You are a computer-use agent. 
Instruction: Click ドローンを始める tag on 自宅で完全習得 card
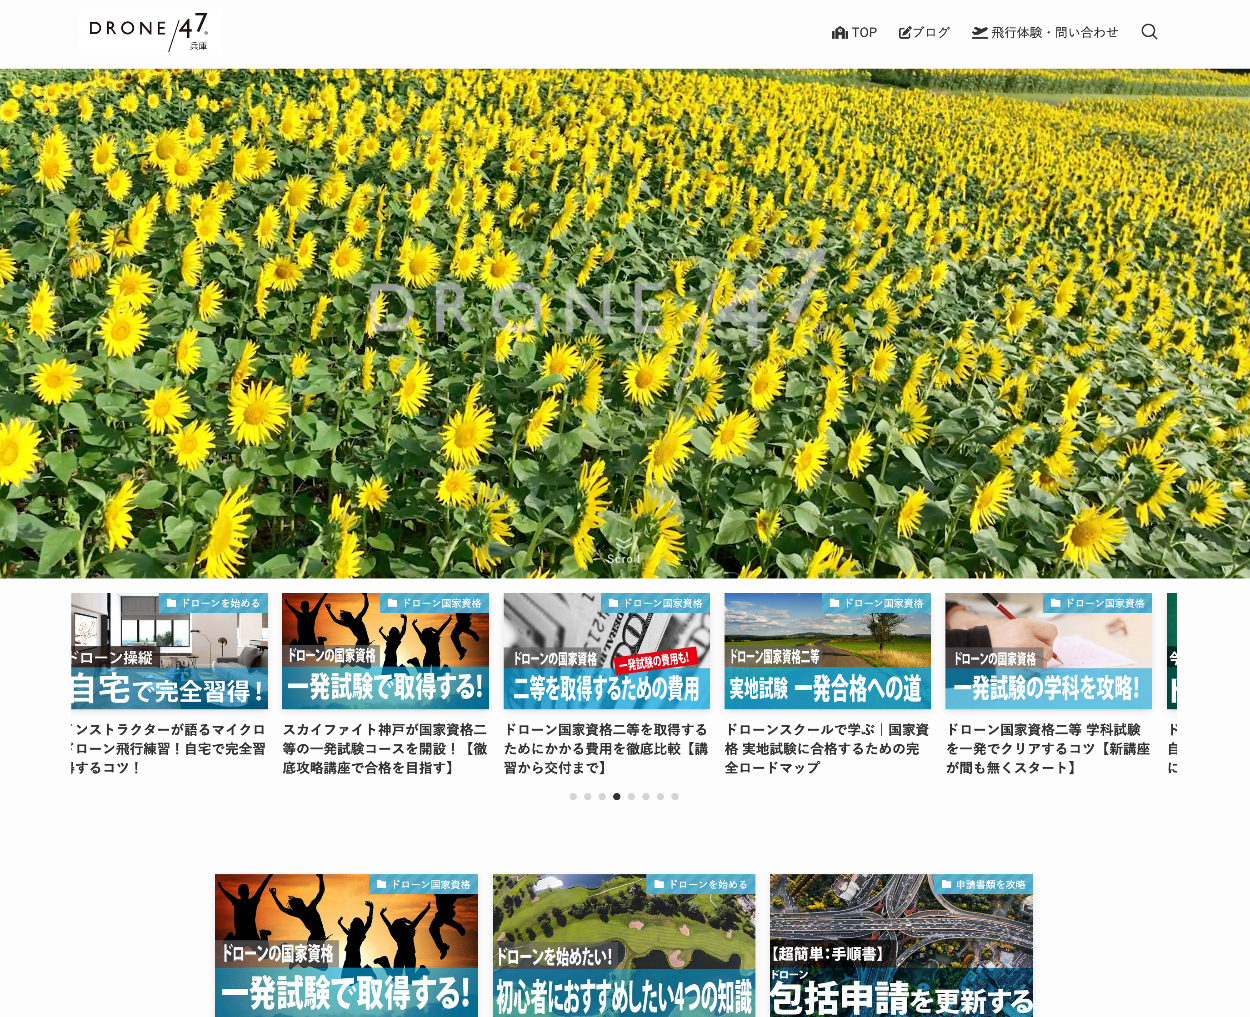coord(213,603)
